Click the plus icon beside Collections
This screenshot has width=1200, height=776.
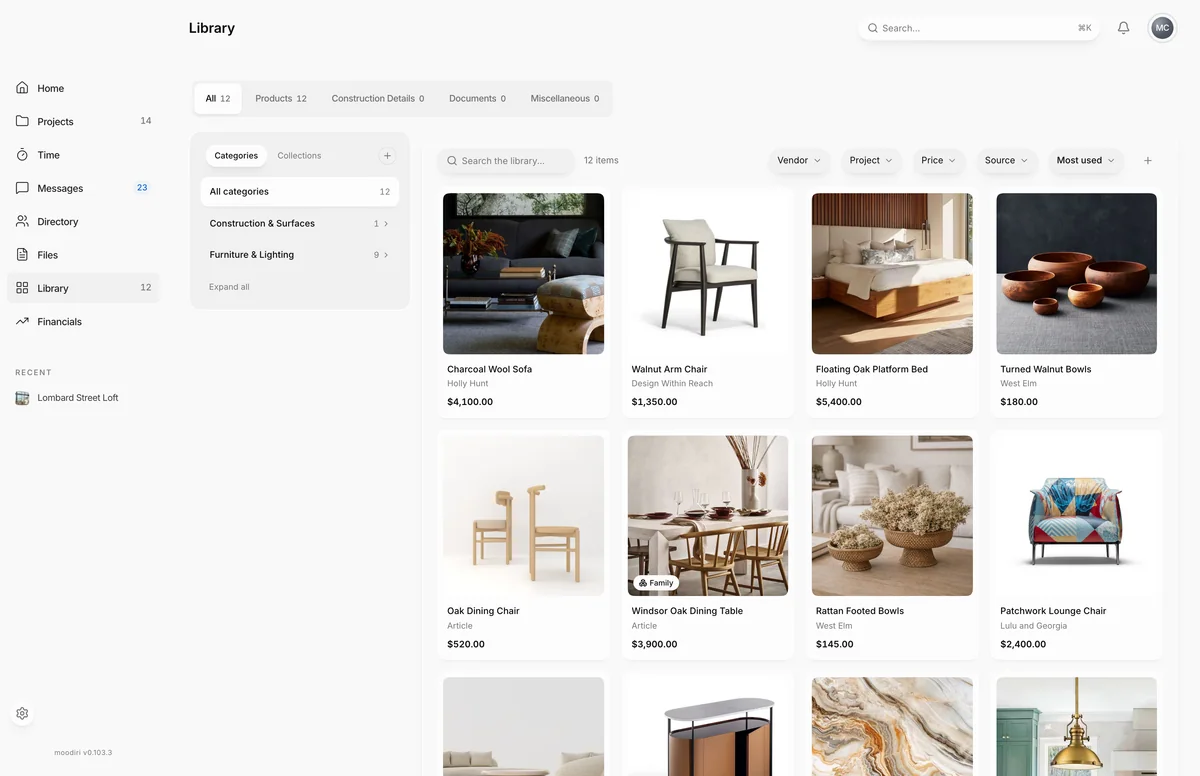click(388, 155)
